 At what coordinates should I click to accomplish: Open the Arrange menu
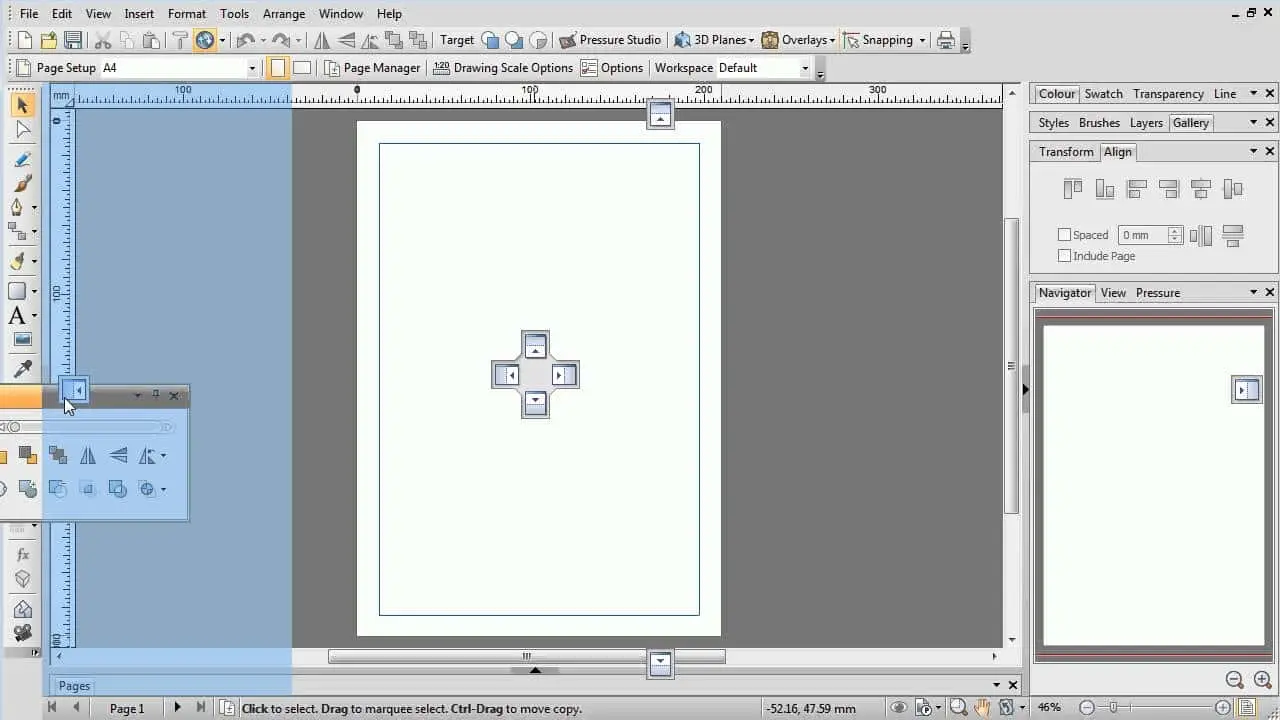click(284, 14)
